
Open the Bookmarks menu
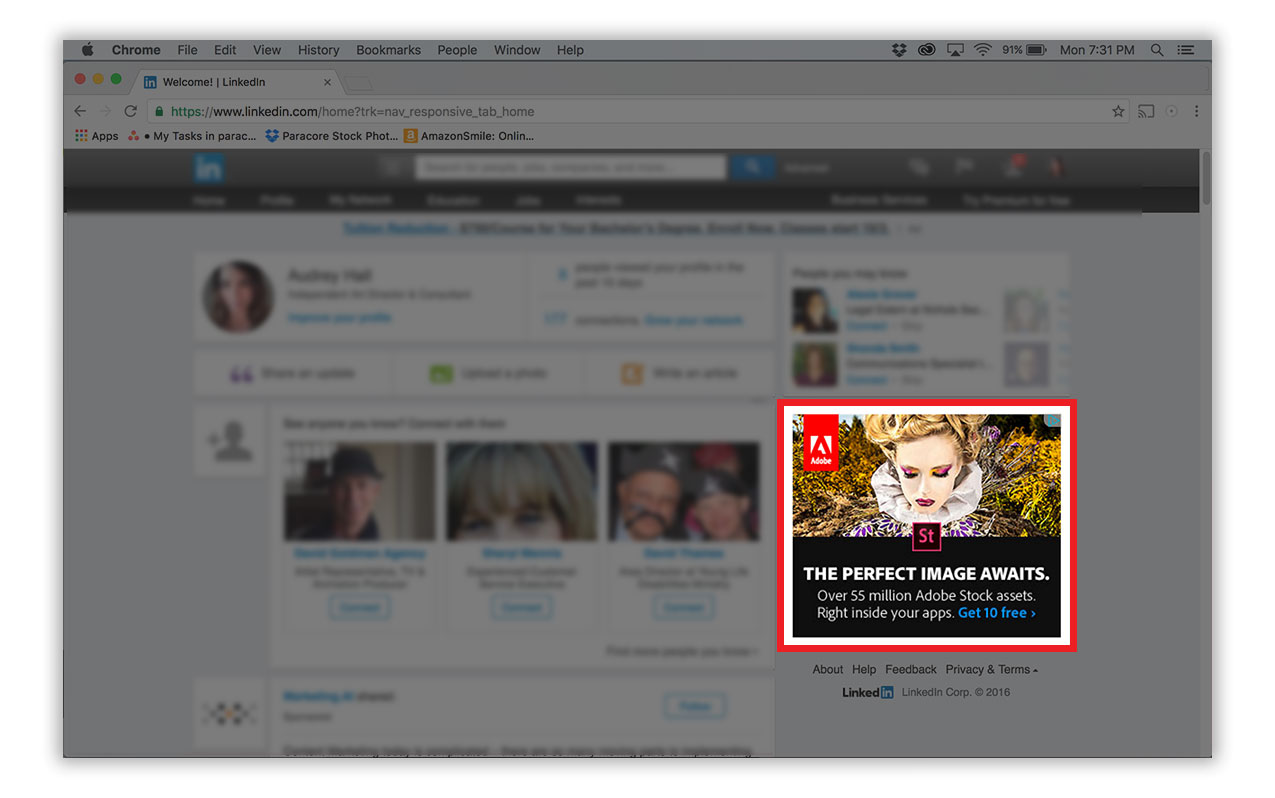389,50
